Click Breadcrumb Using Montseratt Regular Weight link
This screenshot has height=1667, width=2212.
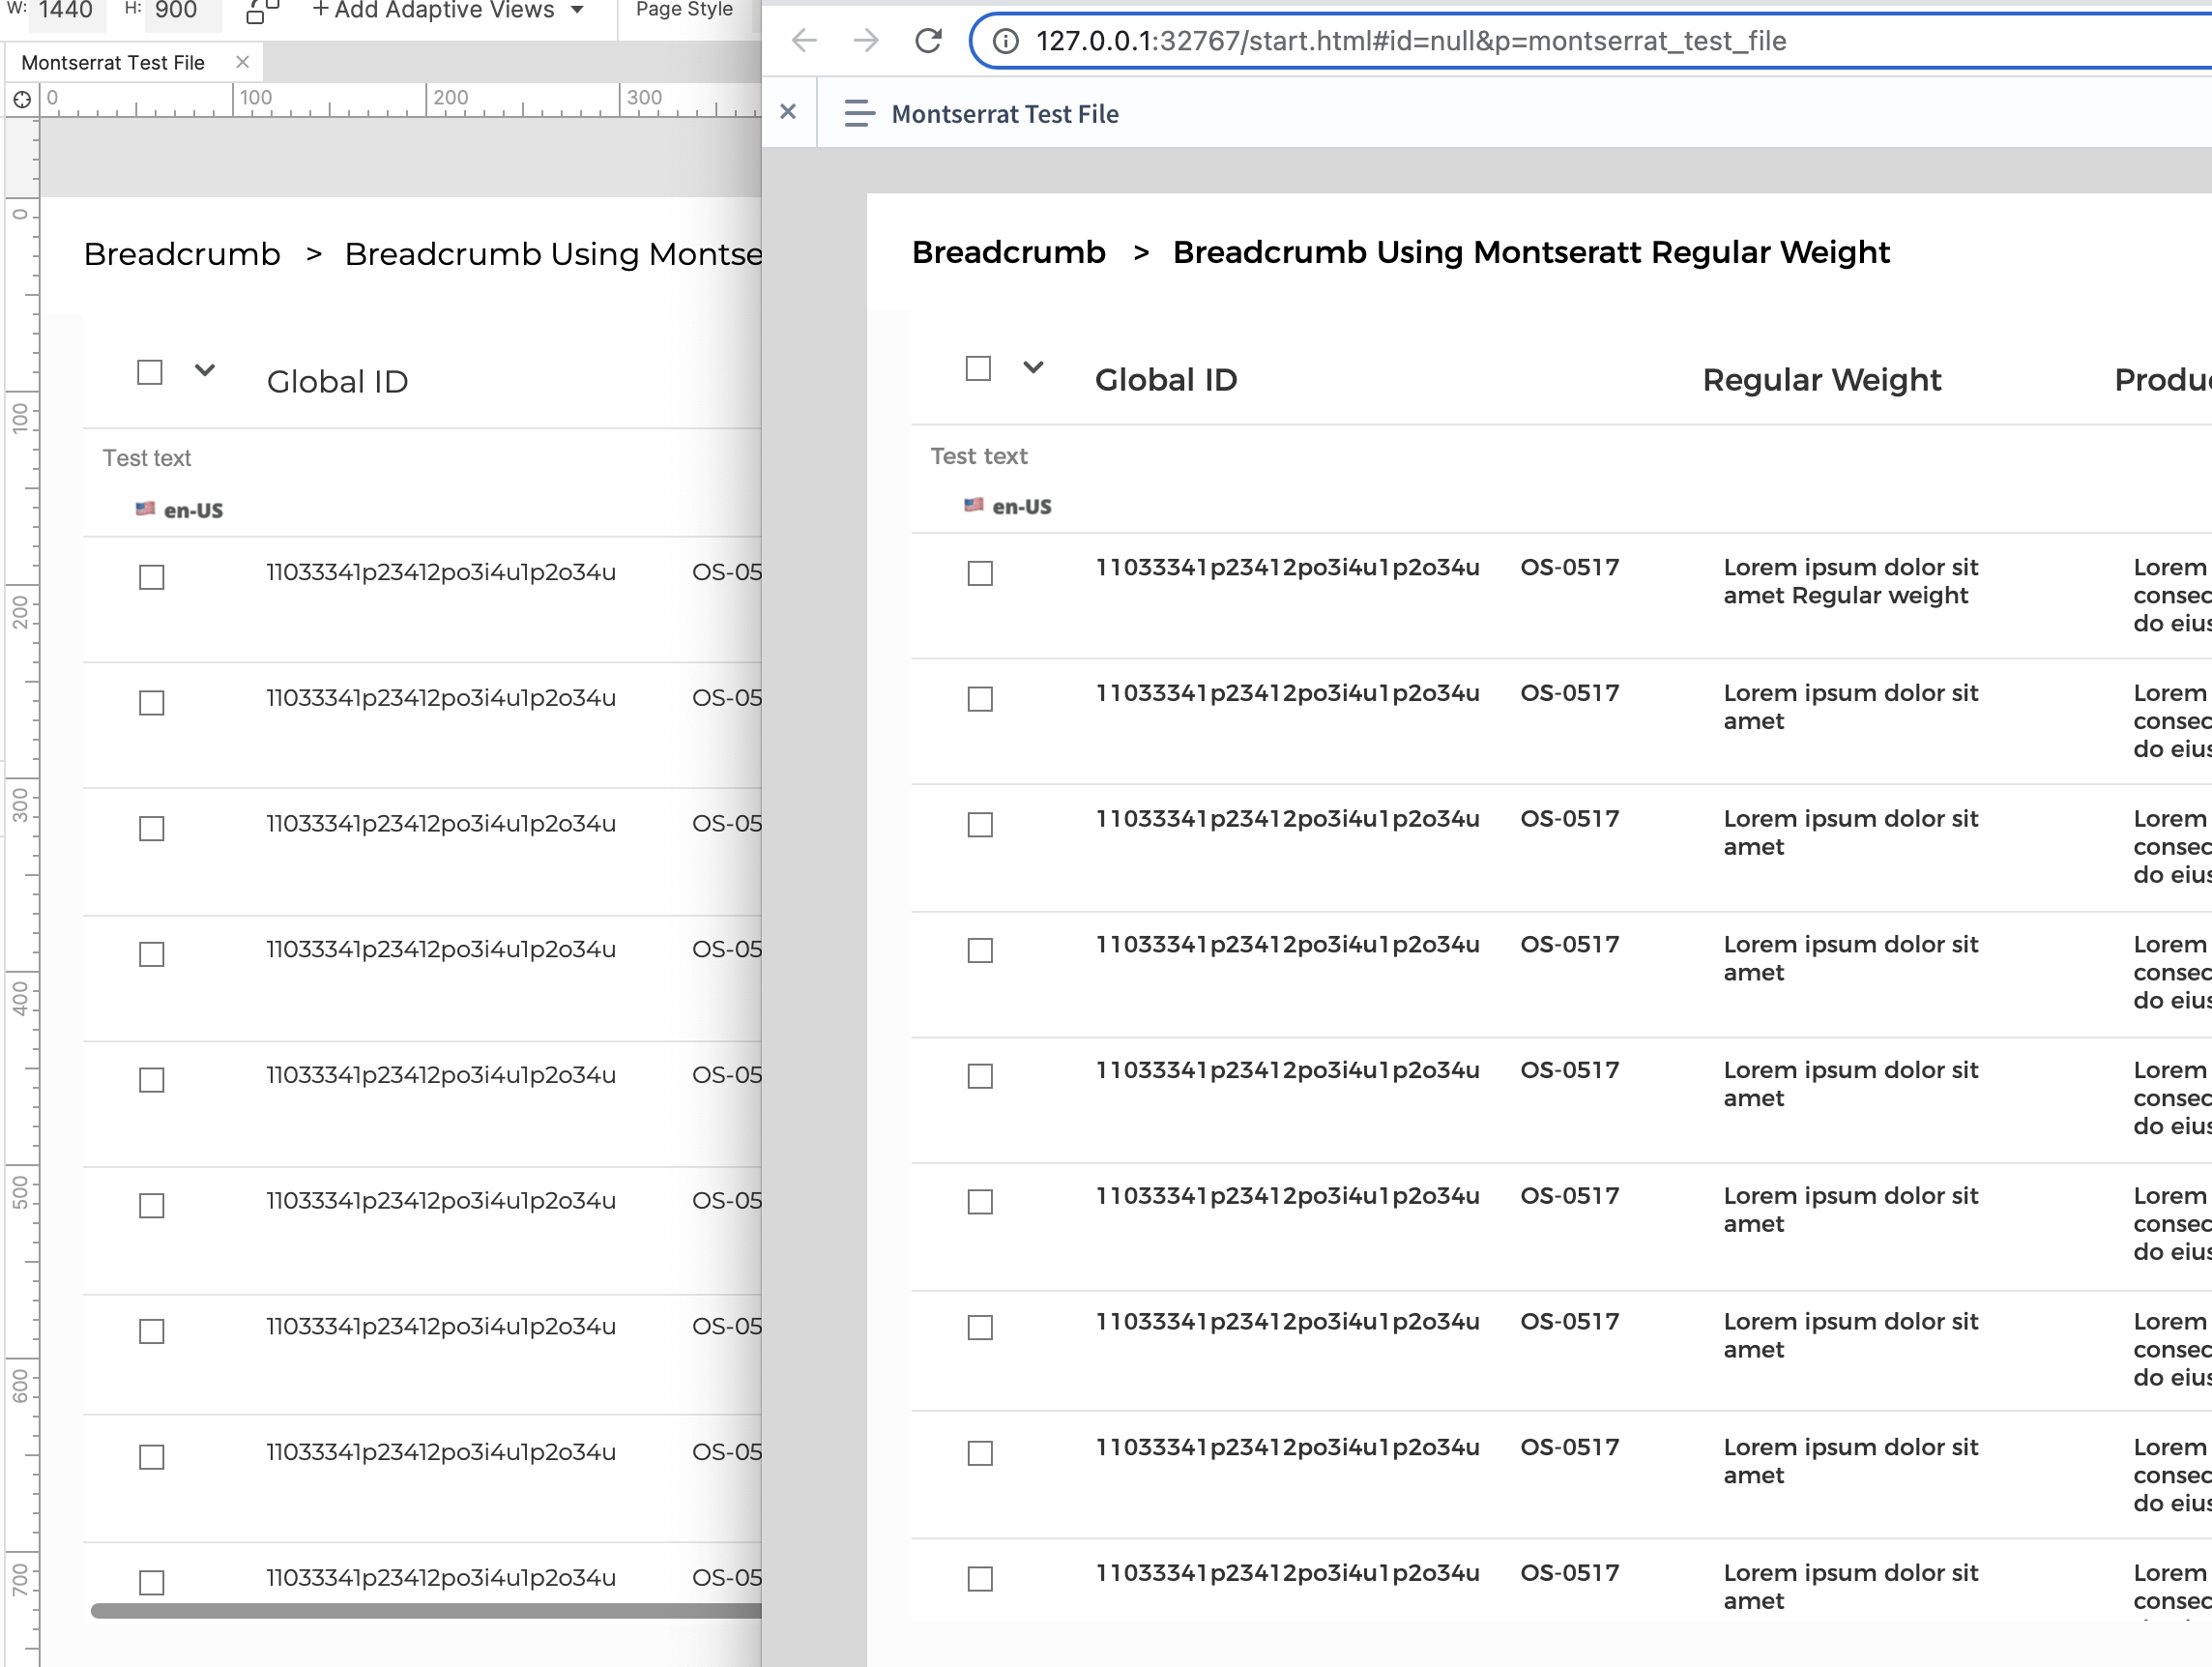[x=1530, y=252]
